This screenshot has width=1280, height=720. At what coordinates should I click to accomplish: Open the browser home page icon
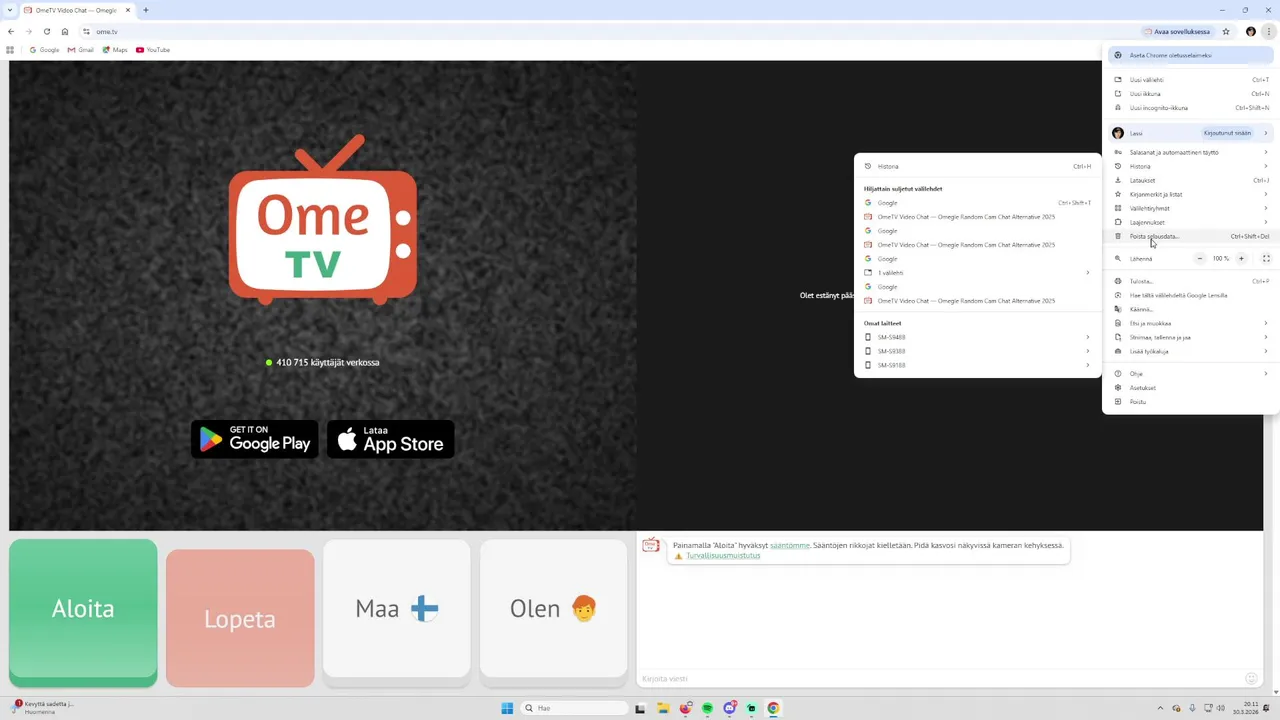point(65,31)
